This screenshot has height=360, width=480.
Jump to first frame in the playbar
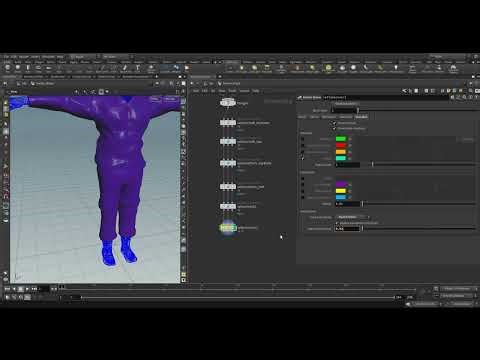tap(7, 289)
